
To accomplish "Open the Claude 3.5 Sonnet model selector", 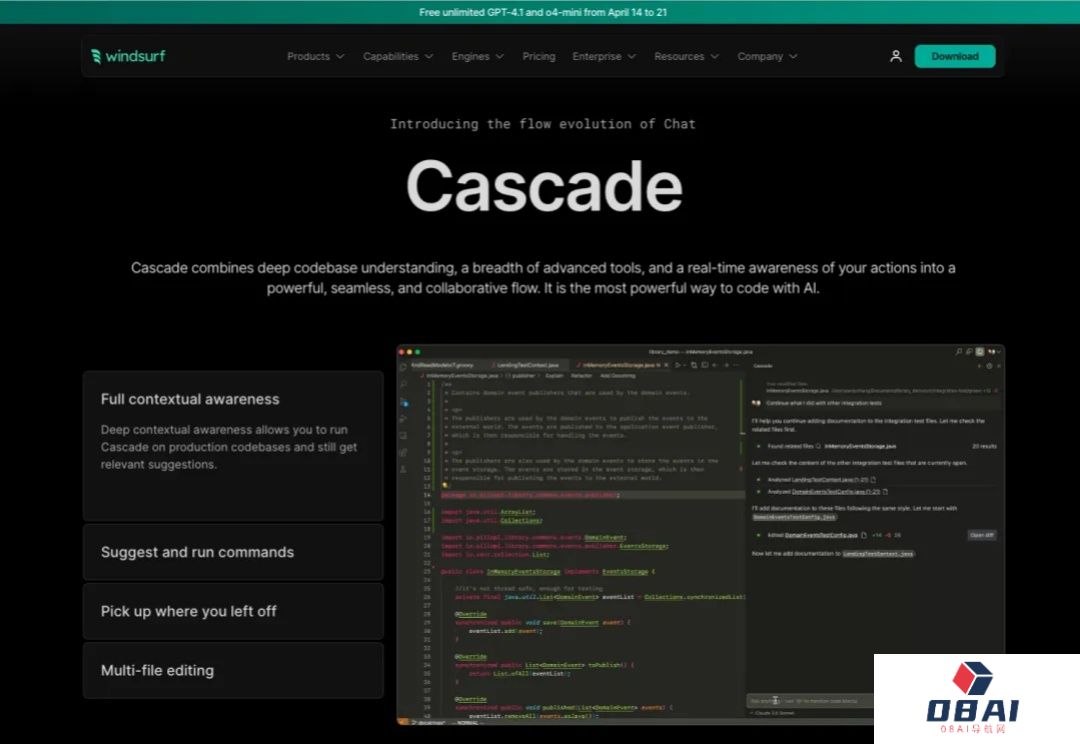I will pyautogui.click(x=774, y=713).
